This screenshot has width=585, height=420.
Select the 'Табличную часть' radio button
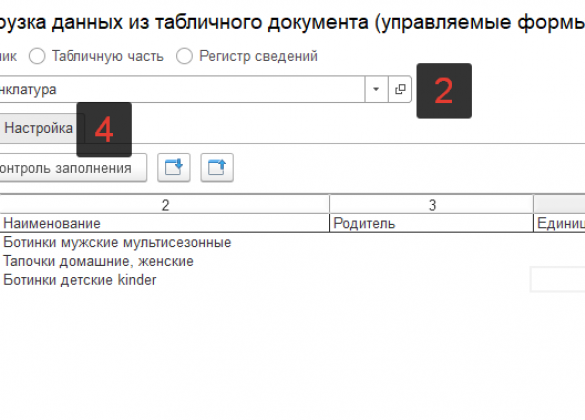(x=37, y=56)
